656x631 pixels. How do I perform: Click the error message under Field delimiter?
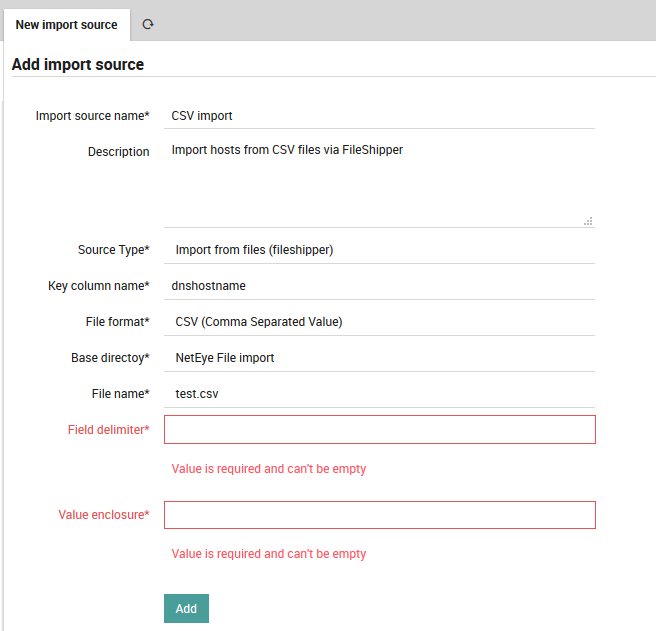click(268, 469)
